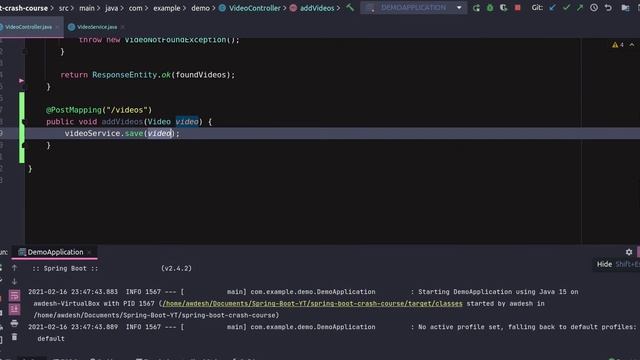
Task: Click the VideoController breadcrumb
Action: coord(250,8)
